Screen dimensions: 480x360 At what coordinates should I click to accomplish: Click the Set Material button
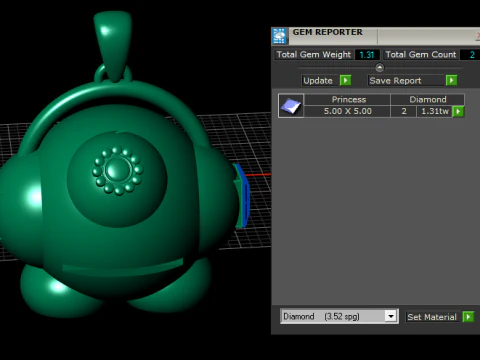[x=432, y=317]
